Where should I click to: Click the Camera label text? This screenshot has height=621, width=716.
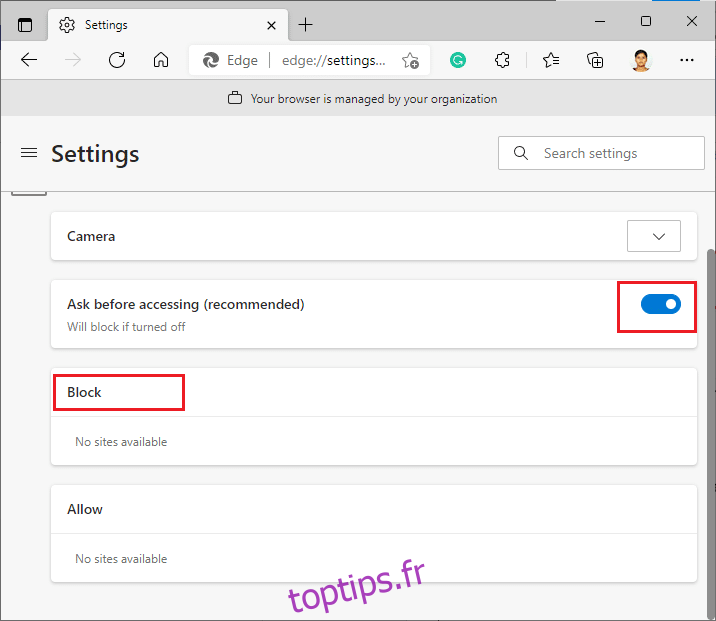point(91,237)
